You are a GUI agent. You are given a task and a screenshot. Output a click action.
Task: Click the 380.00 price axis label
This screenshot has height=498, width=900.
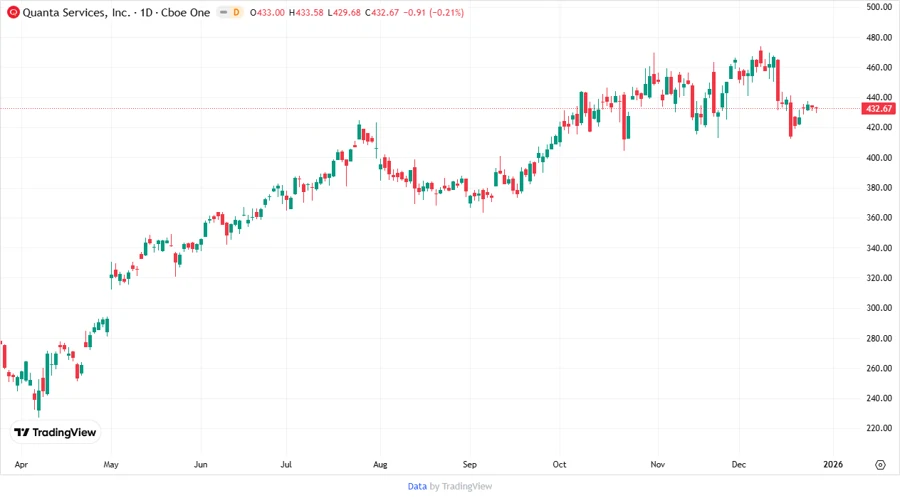click(879, 188)
